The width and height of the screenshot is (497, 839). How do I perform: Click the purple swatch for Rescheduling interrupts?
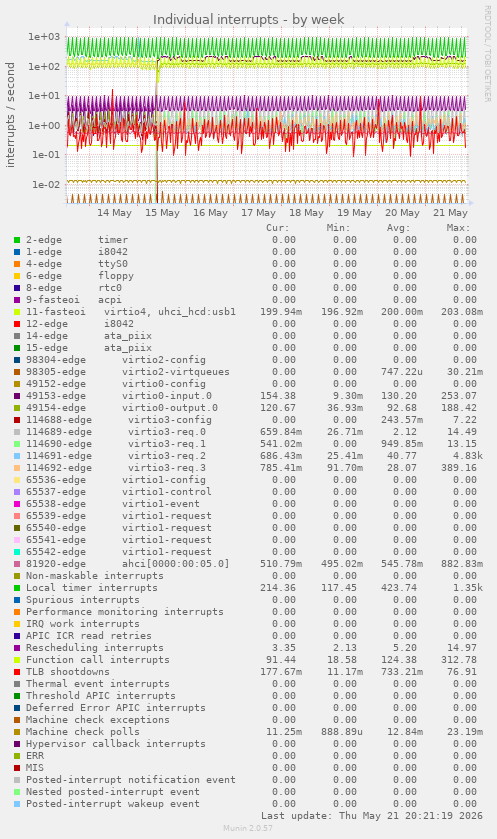[17, 648]
